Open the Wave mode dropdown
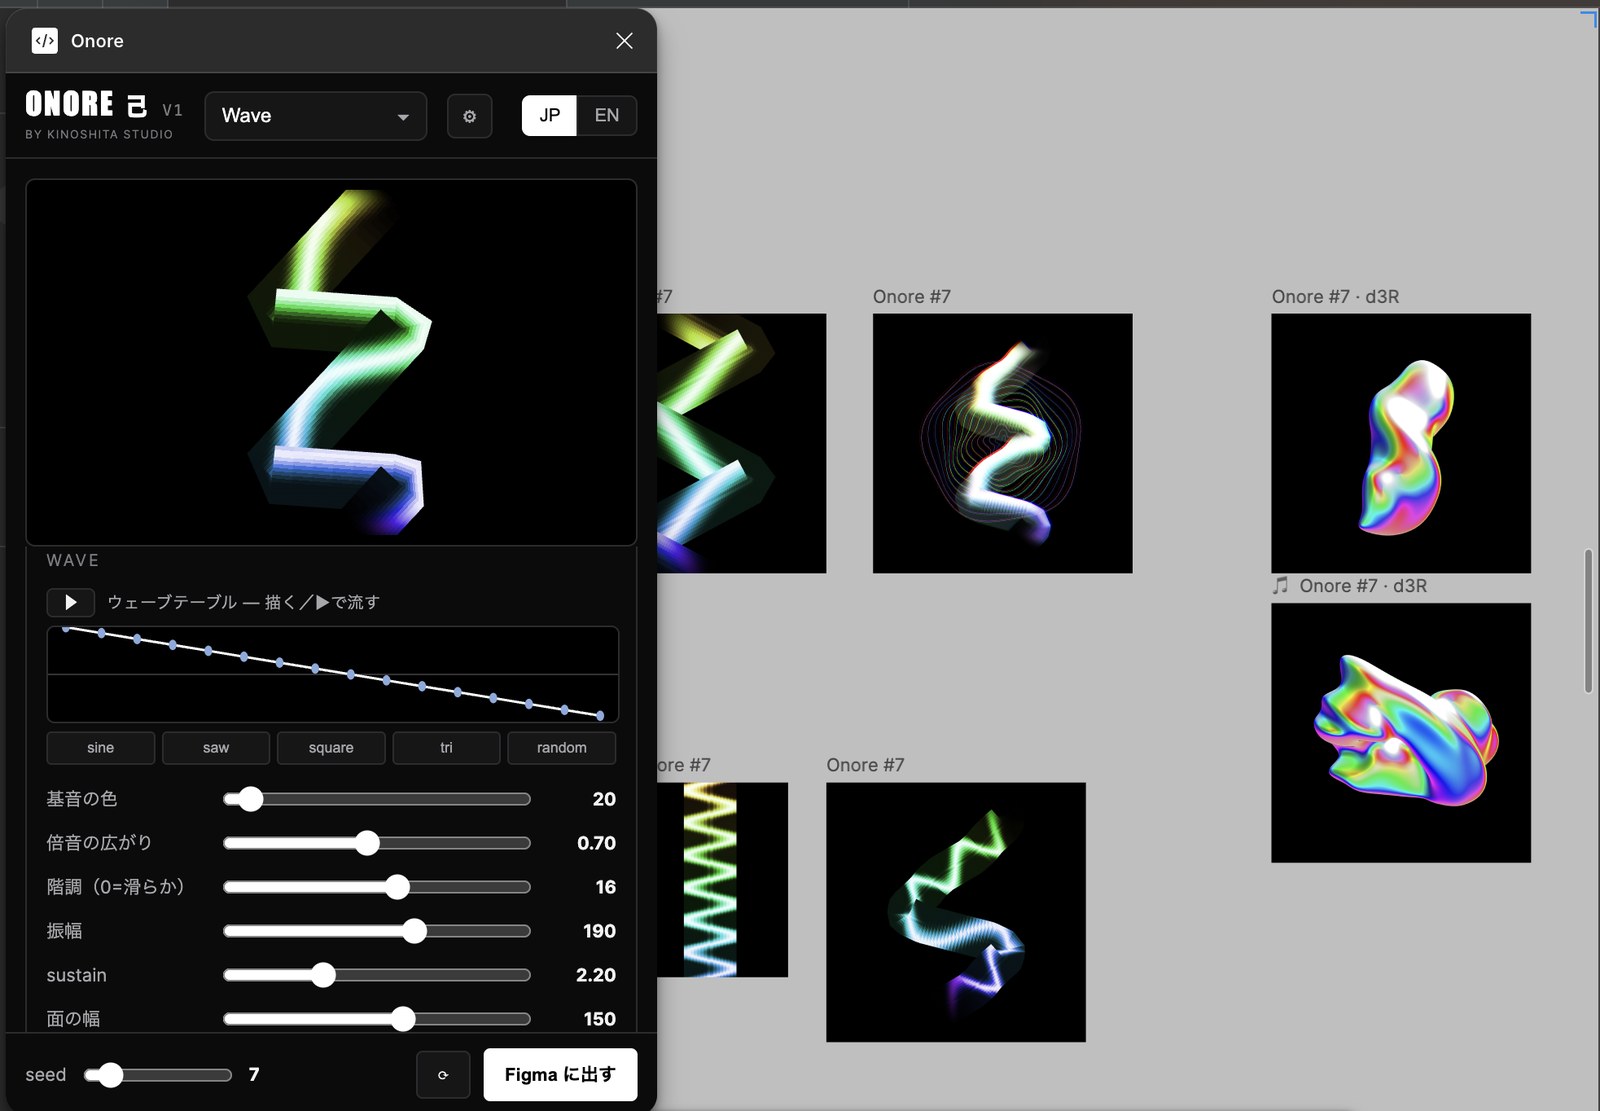 (x=316, y=116)
